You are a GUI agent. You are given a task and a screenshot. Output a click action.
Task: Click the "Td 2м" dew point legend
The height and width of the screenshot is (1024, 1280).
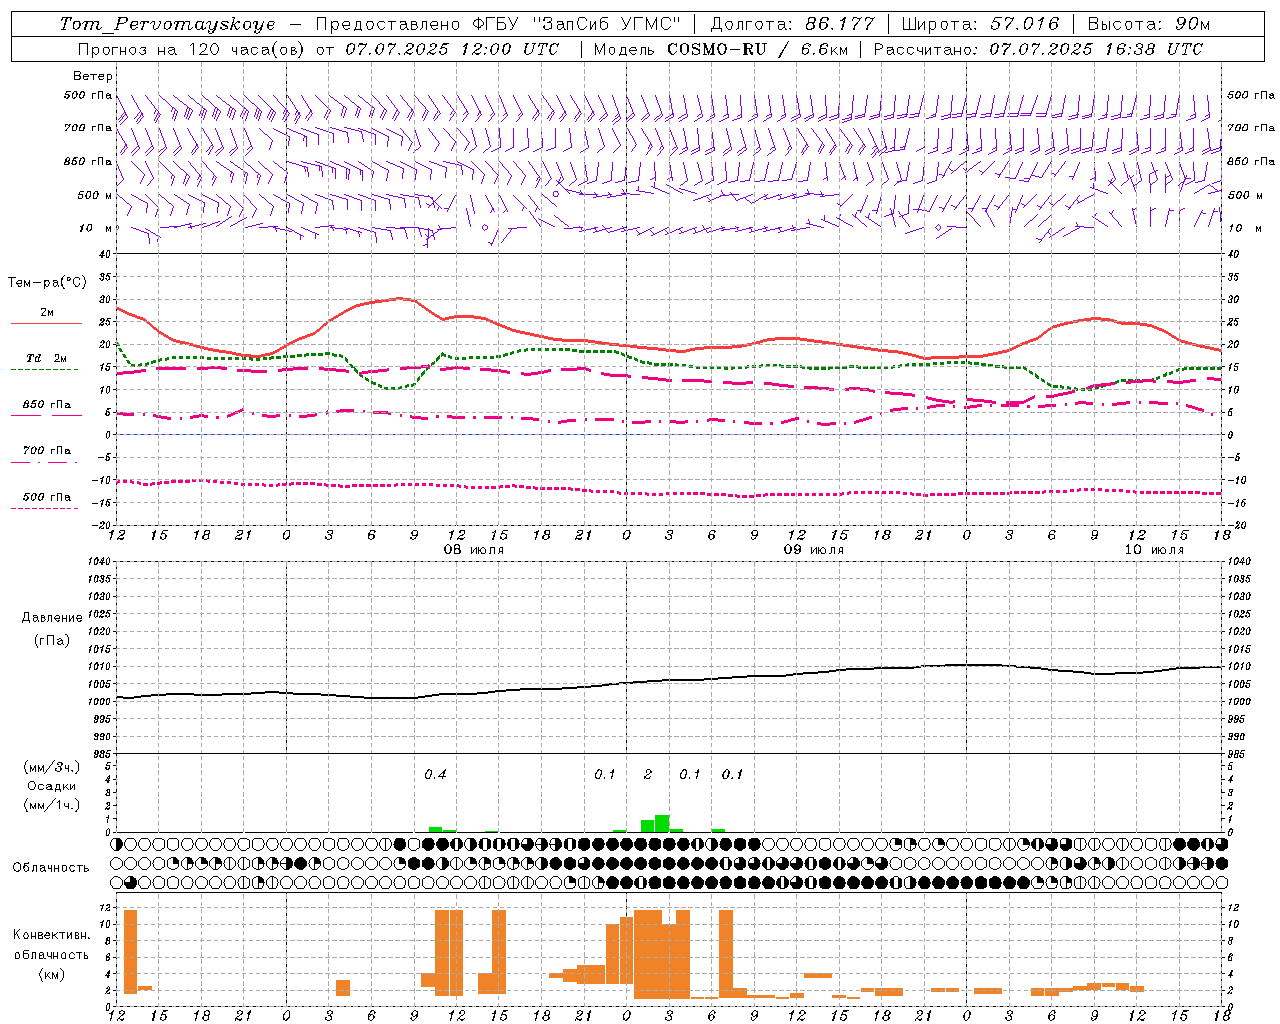47,358
